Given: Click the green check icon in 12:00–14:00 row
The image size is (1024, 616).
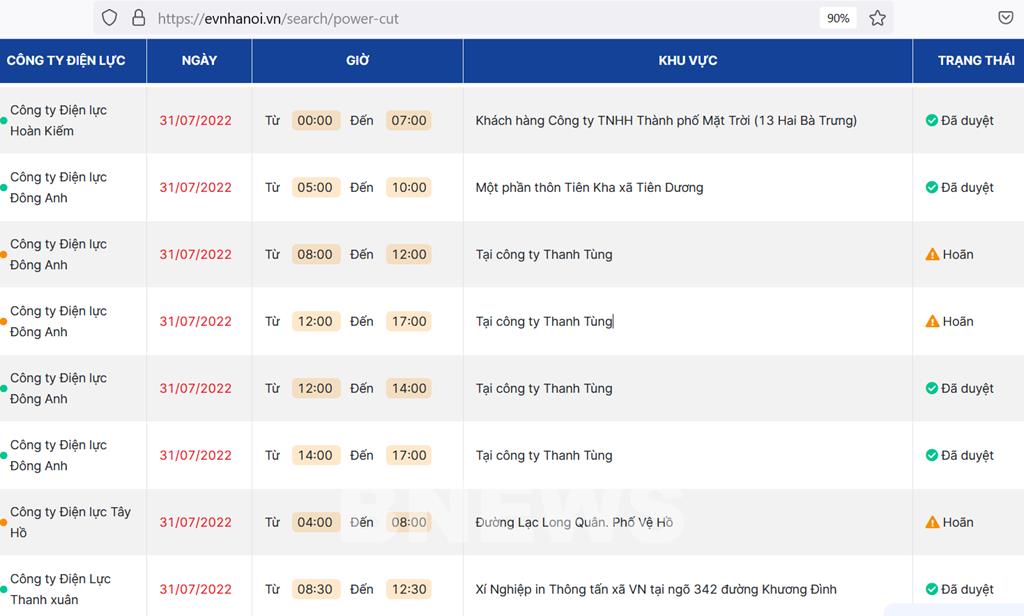Looking at the screenshot, I should pos(932,388).
